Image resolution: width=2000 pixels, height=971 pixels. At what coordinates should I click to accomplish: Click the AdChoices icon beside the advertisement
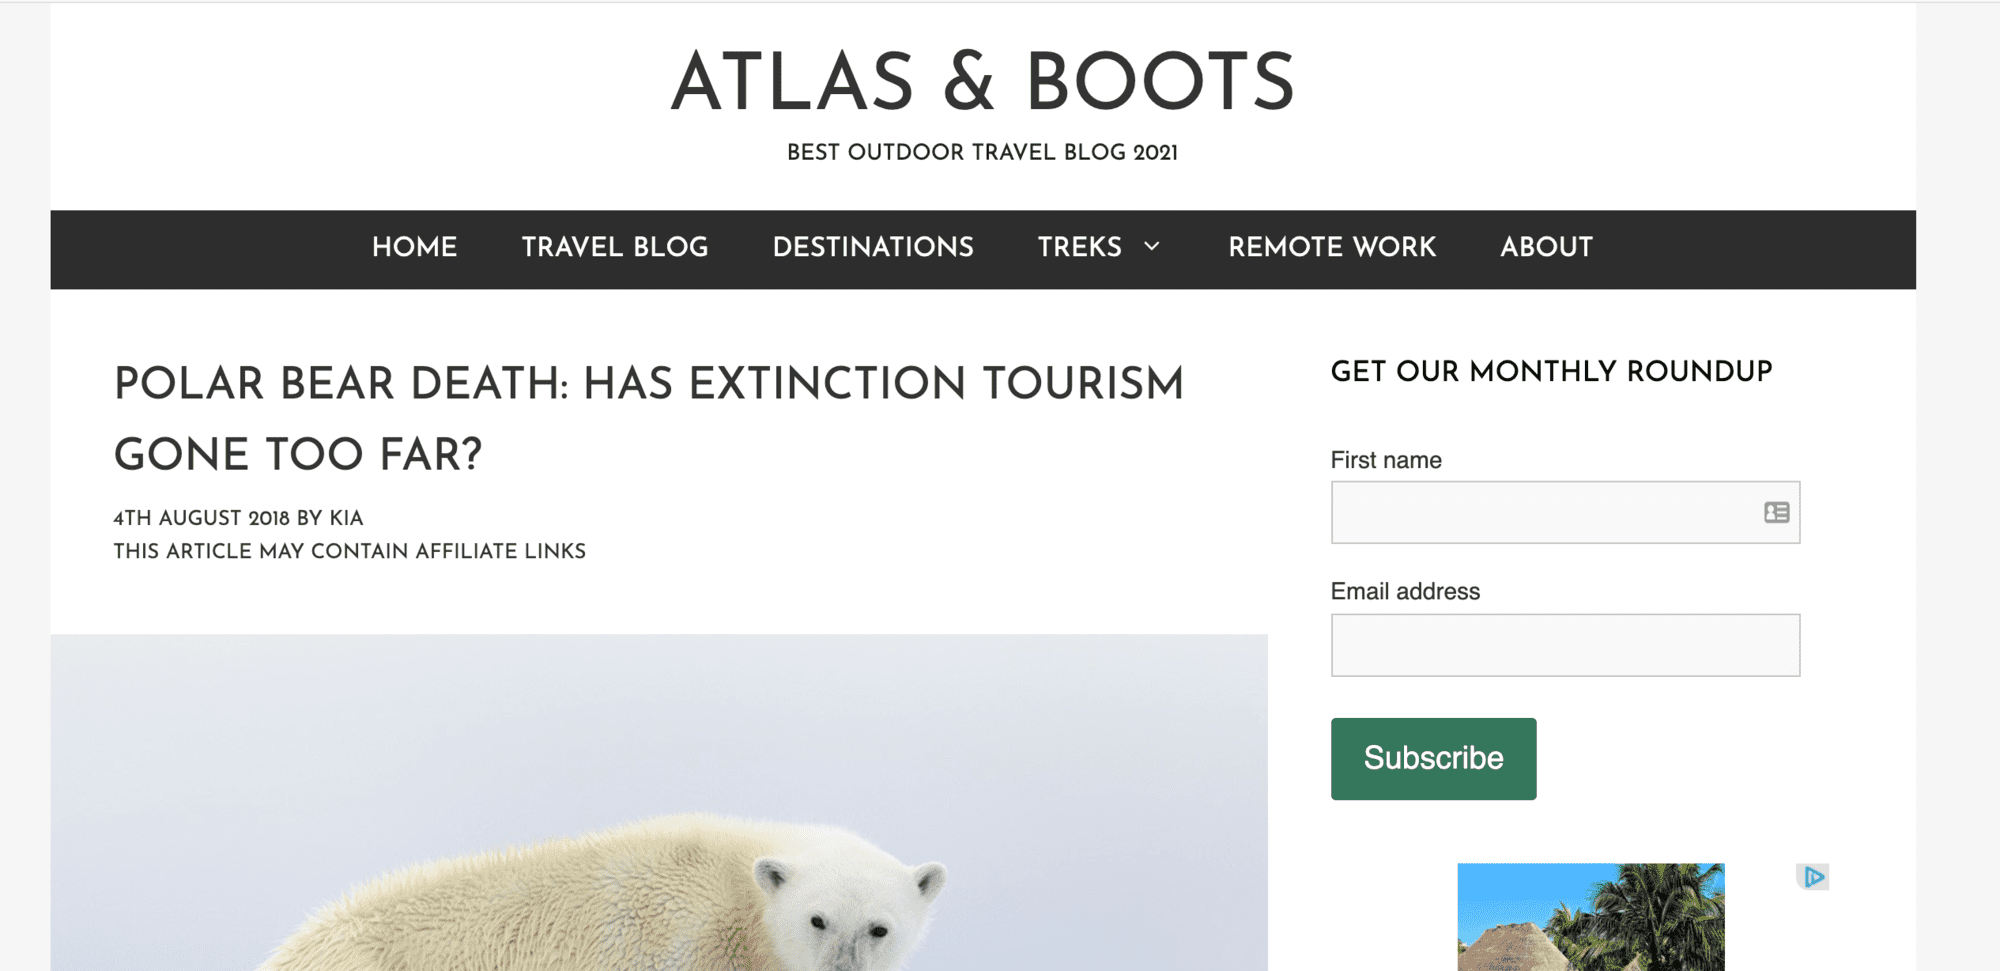click(1813, 877)
